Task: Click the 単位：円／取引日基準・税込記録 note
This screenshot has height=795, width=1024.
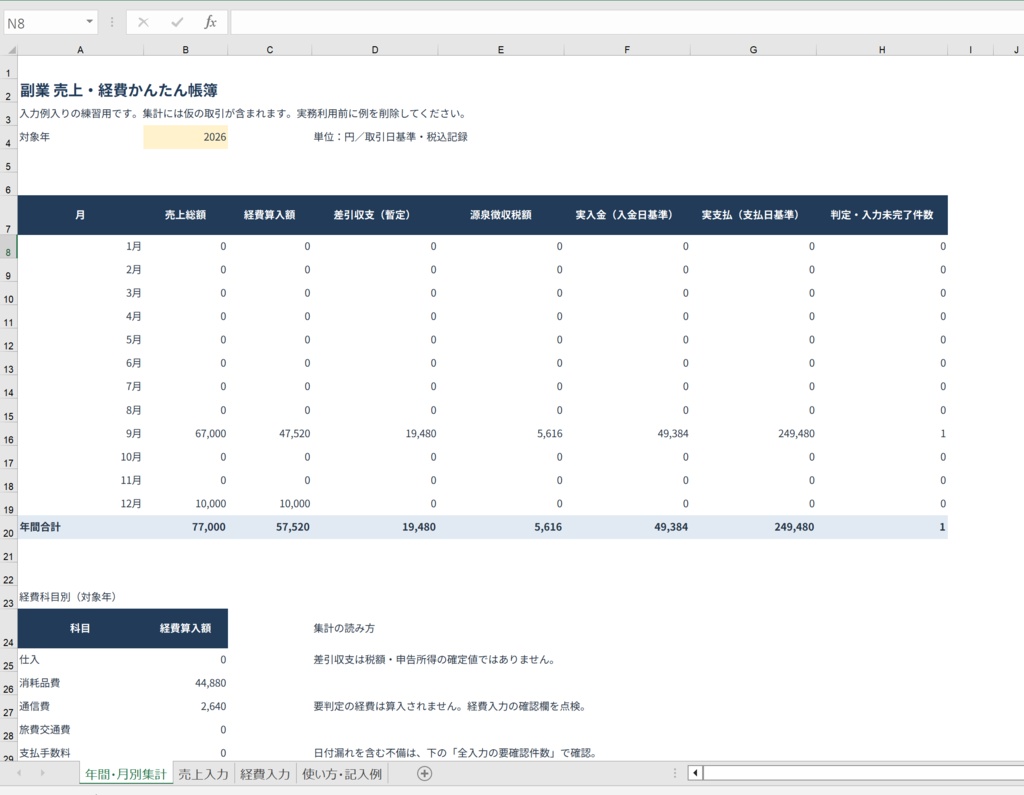Action: [391, 137]
